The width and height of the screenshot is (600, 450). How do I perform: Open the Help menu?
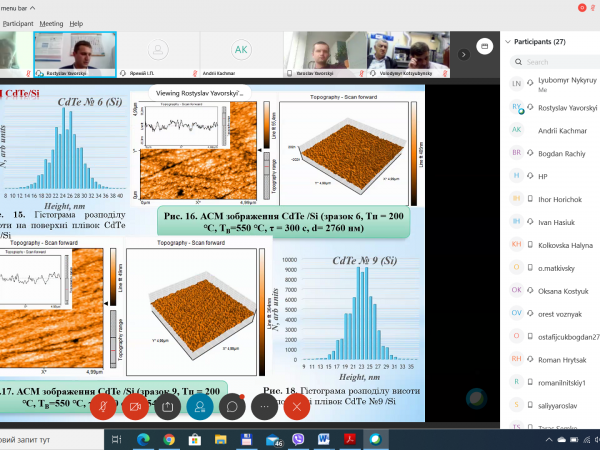point(77,22)
